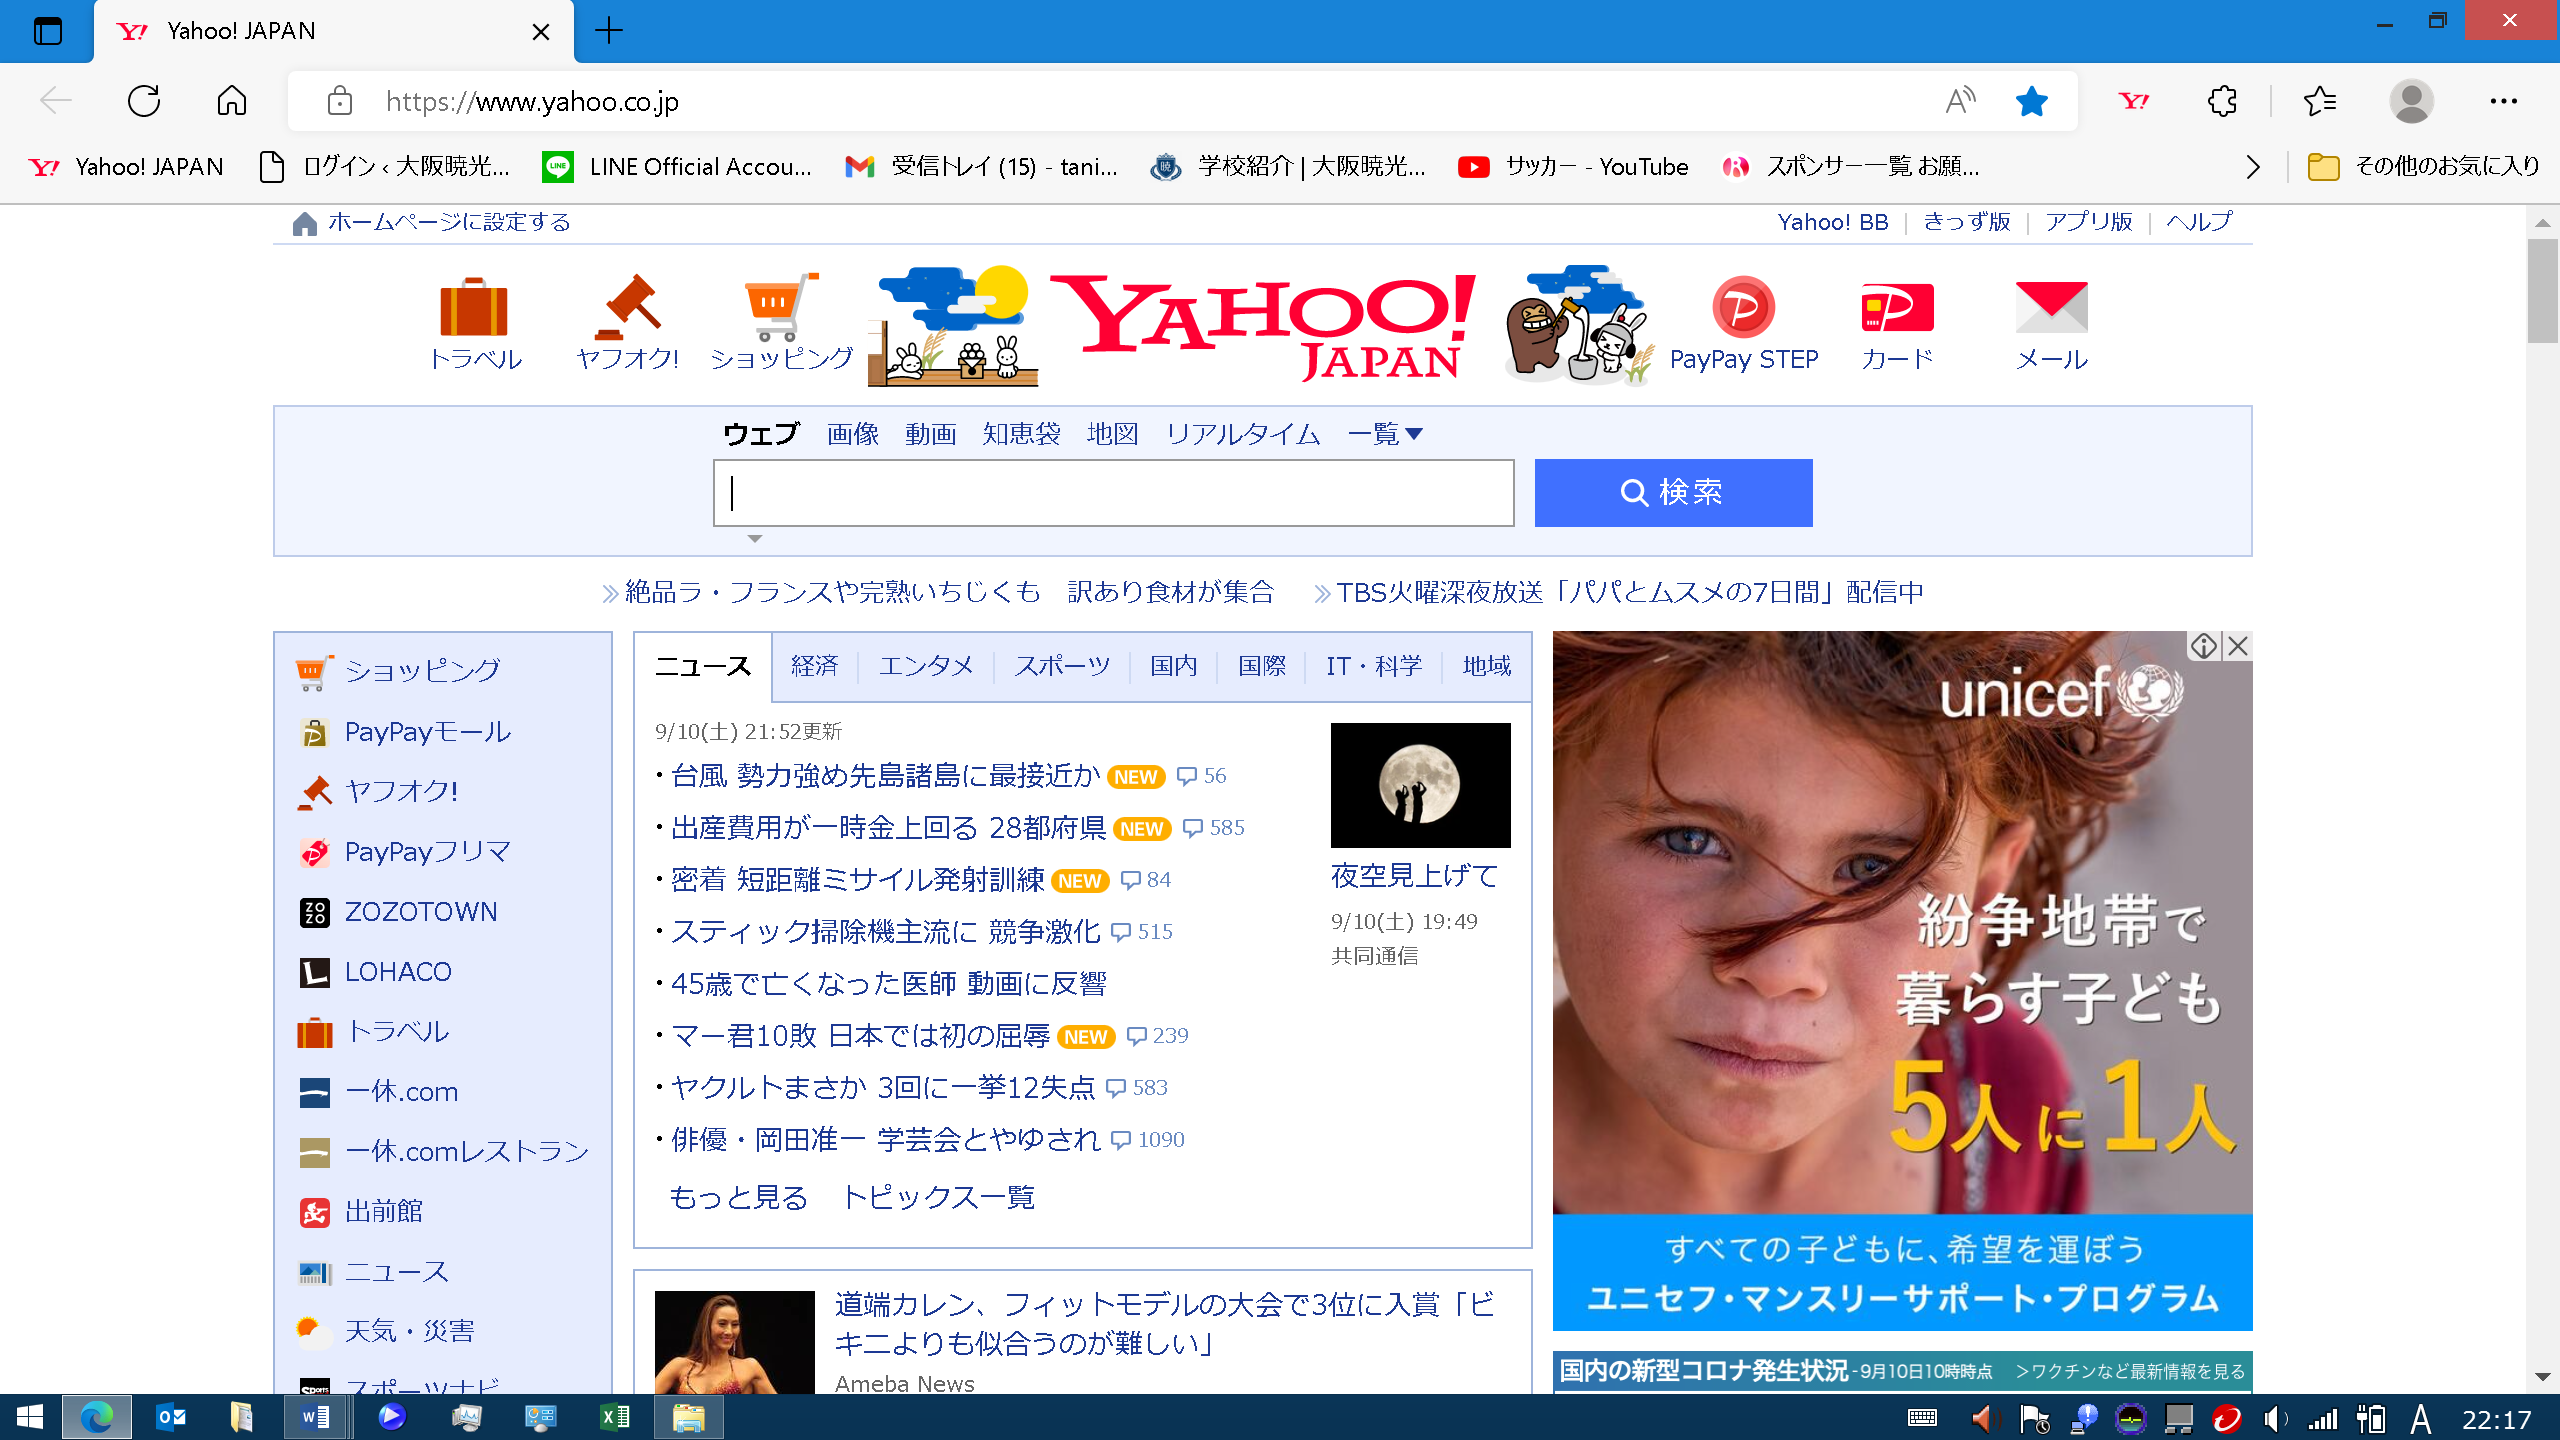2560x1440 pixels.
Task: Select 画像 image search option
Action: tap(852, 434)
